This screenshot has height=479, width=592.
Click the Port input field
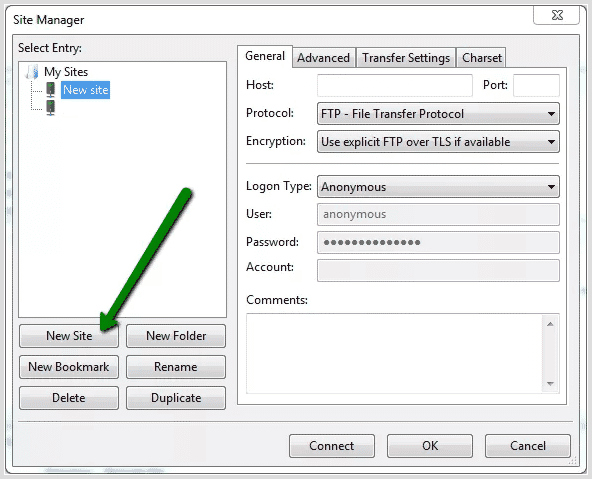[x=536, y=85]
